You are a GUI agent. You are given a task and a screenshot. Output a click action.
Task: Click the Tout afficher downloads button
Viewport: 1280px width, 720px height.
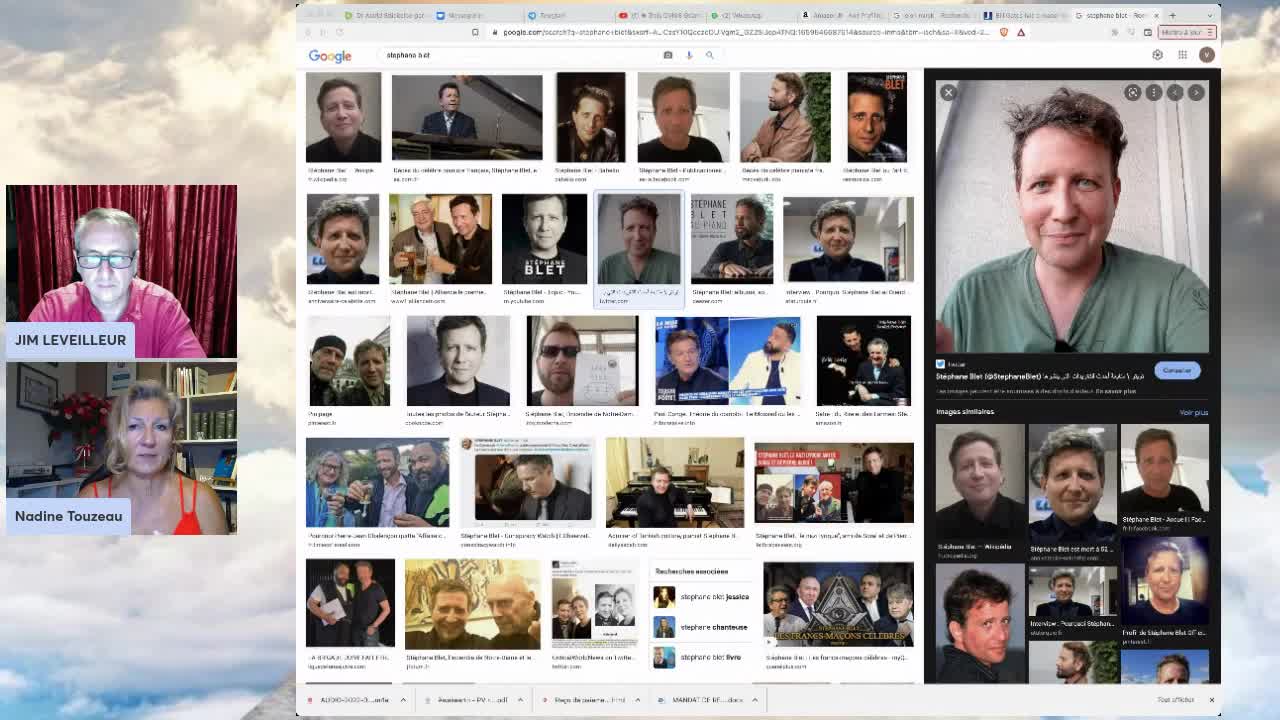click(1175, 700)
